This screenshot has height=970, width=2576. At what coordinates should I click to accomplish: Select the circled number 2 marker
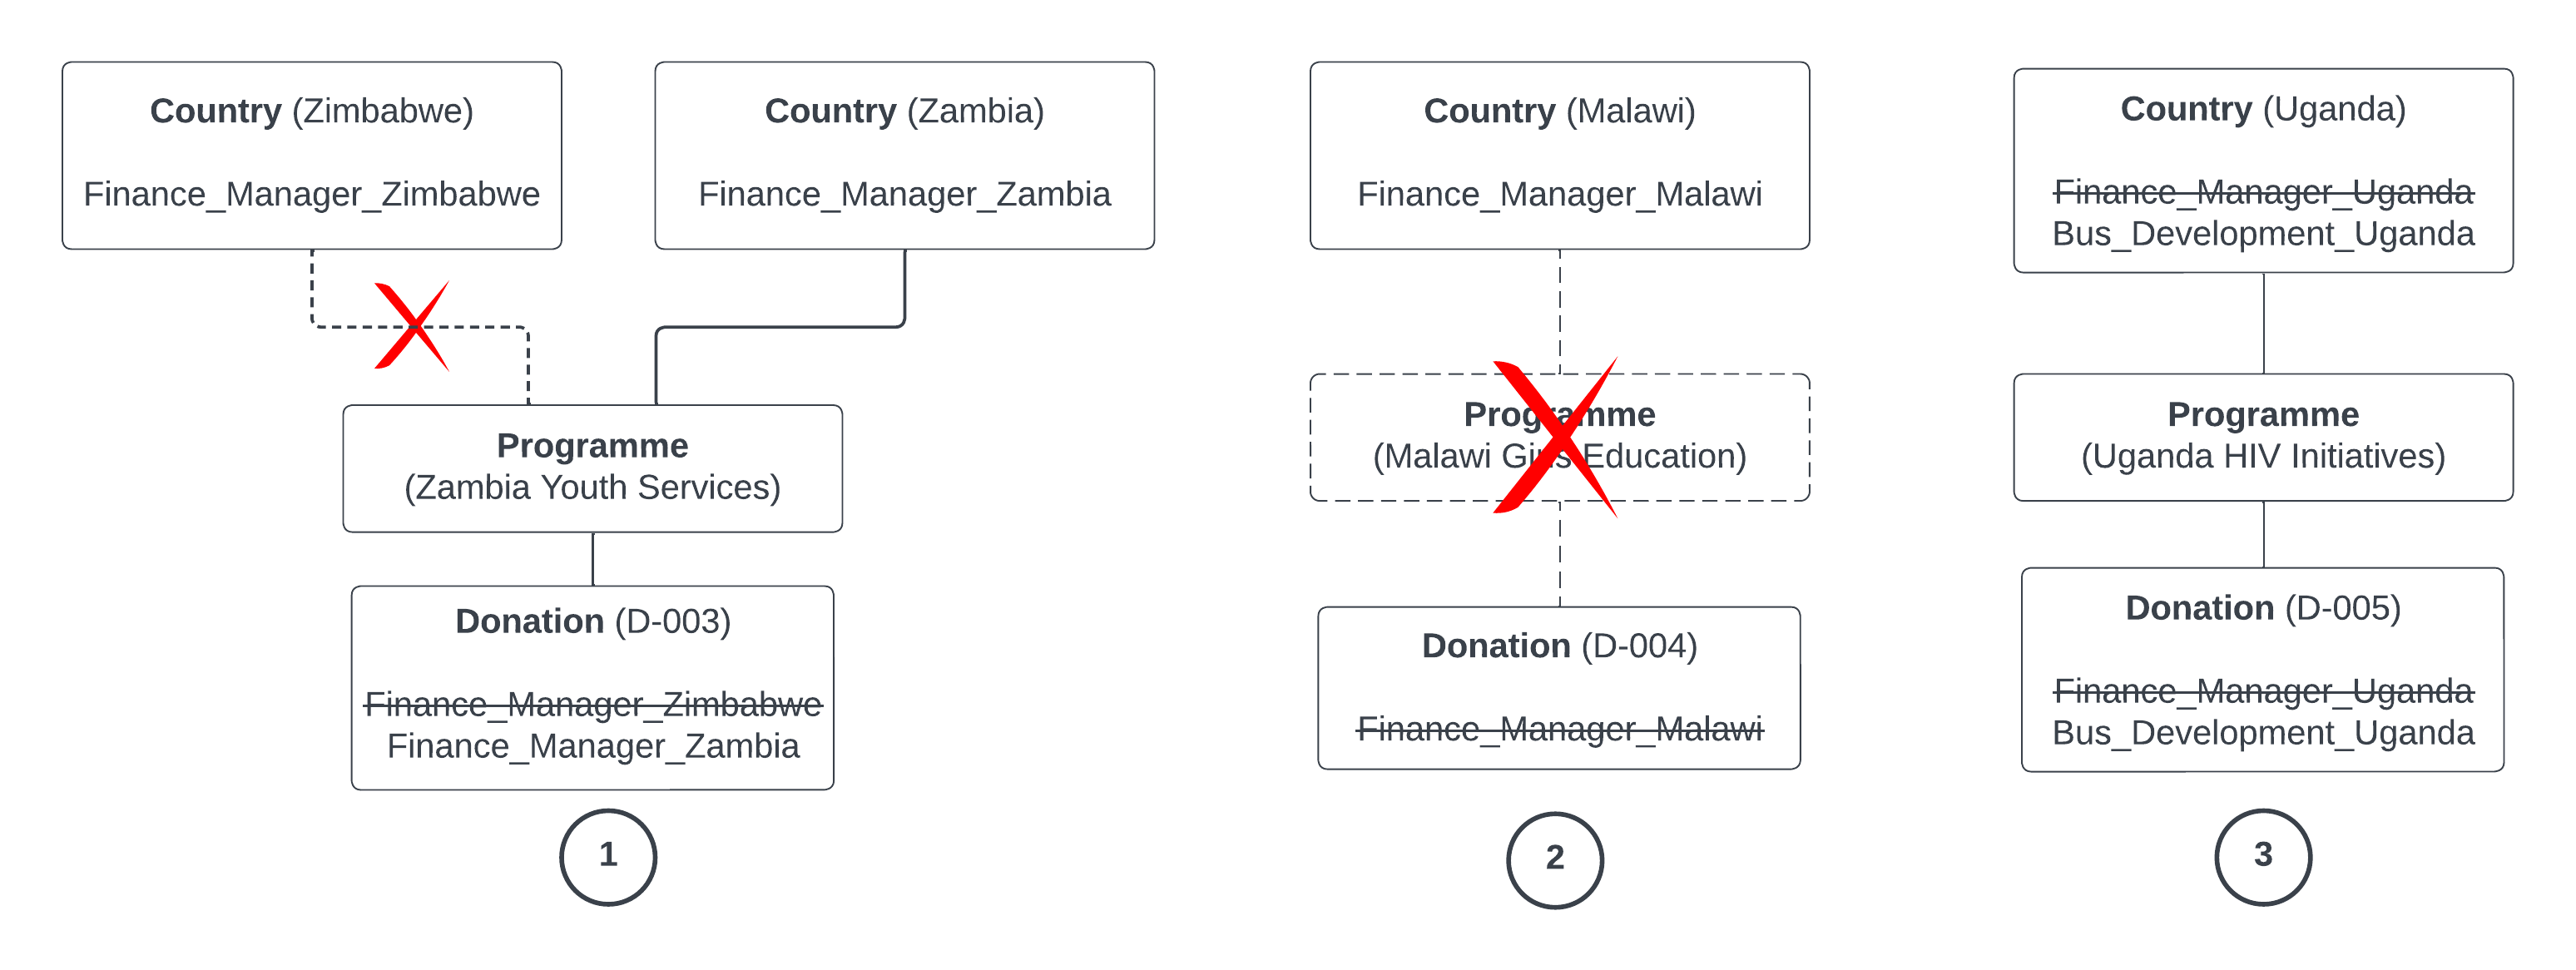(x=1555, y=859)
